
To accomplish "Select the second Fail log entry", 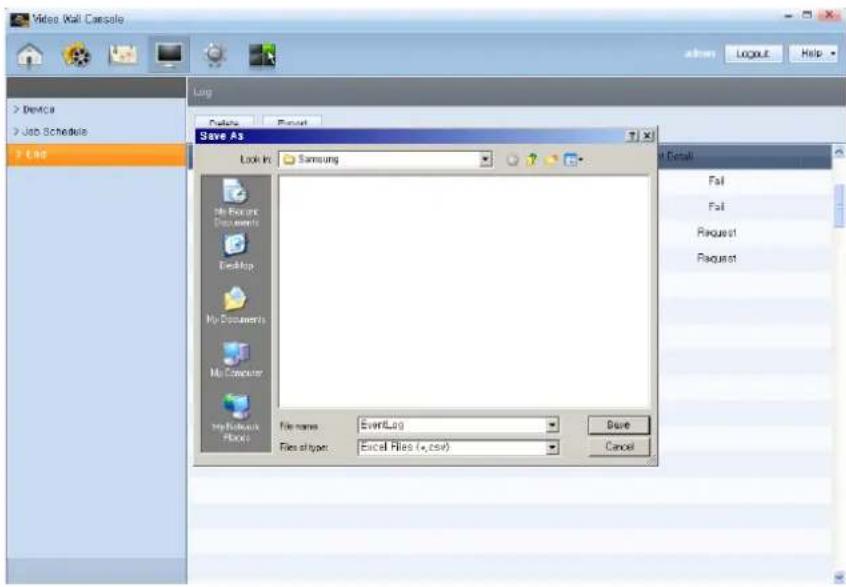I will (x=716, y=207).
